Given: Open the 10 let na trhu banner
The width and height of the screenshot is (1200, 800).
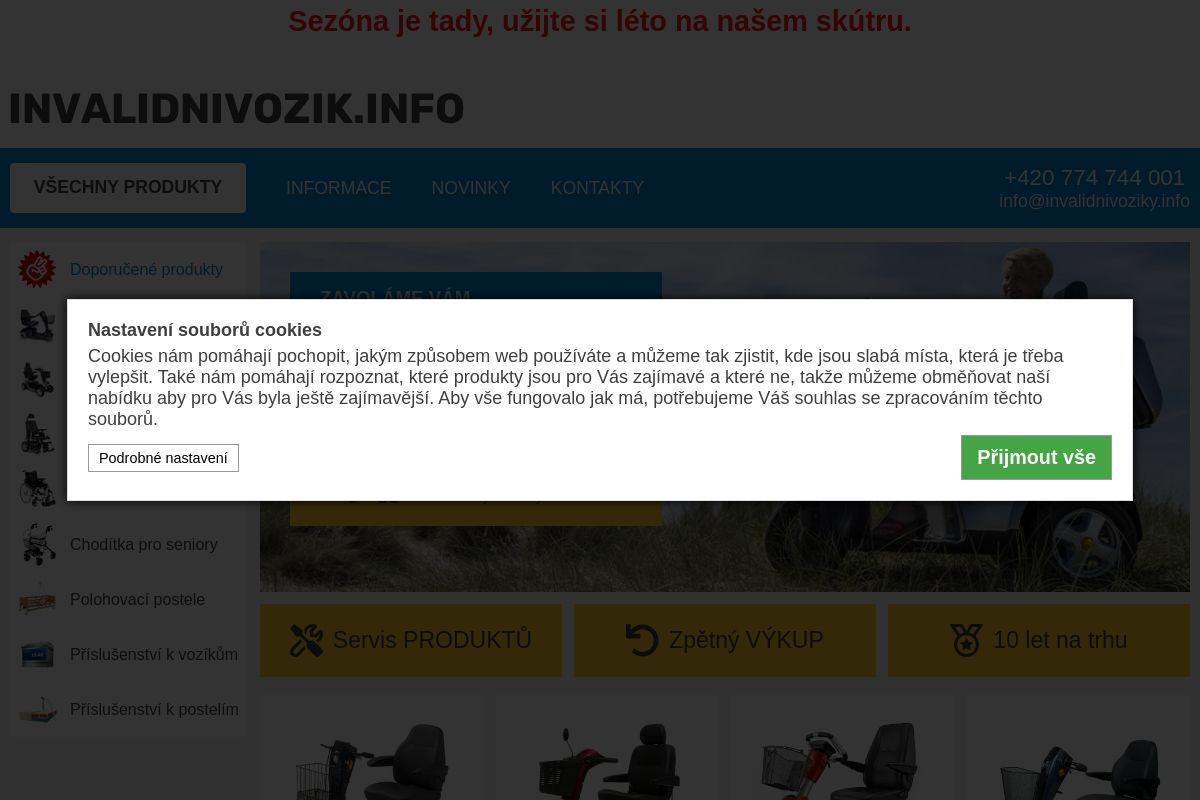Looking at the screenshot, I should pyautogui.click(x=1039, y=640).
